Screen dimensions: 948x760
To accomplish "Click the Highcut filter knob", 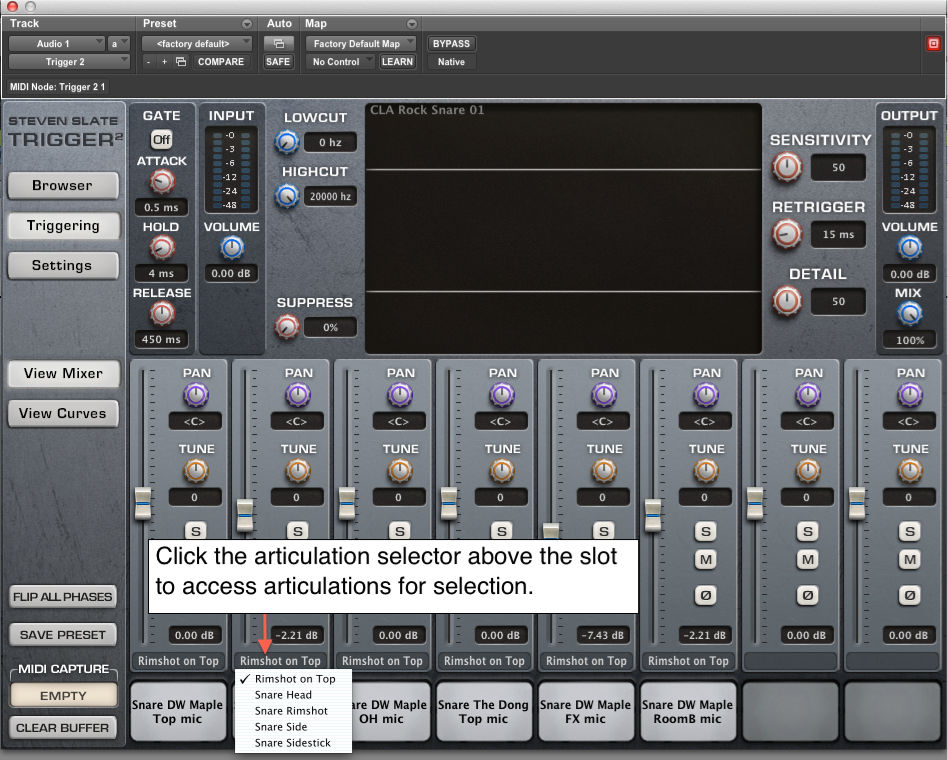I will pos(287,197).
